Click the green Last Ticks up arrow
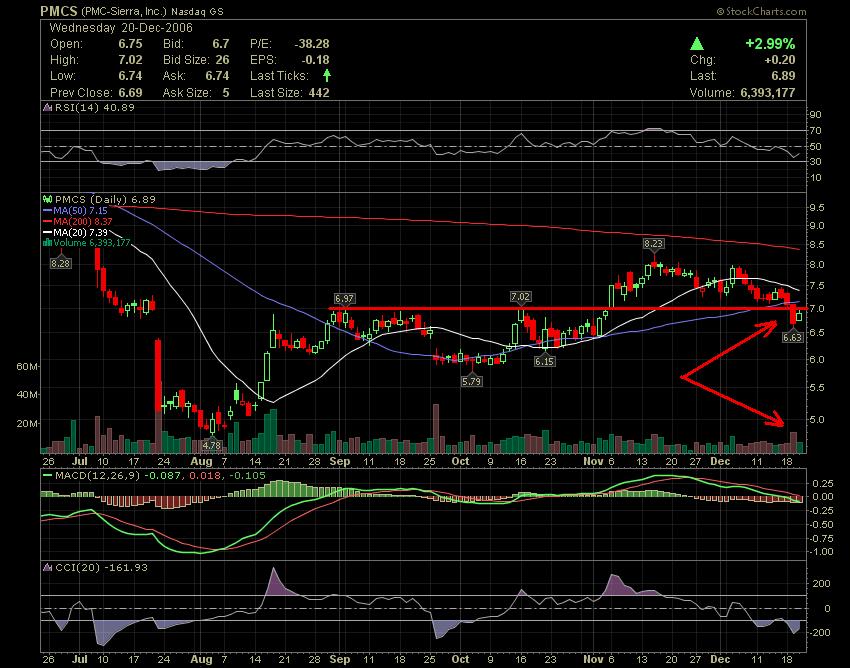This screenshot has width=850, height=668. pyautogui.click(x=326, y=75)
